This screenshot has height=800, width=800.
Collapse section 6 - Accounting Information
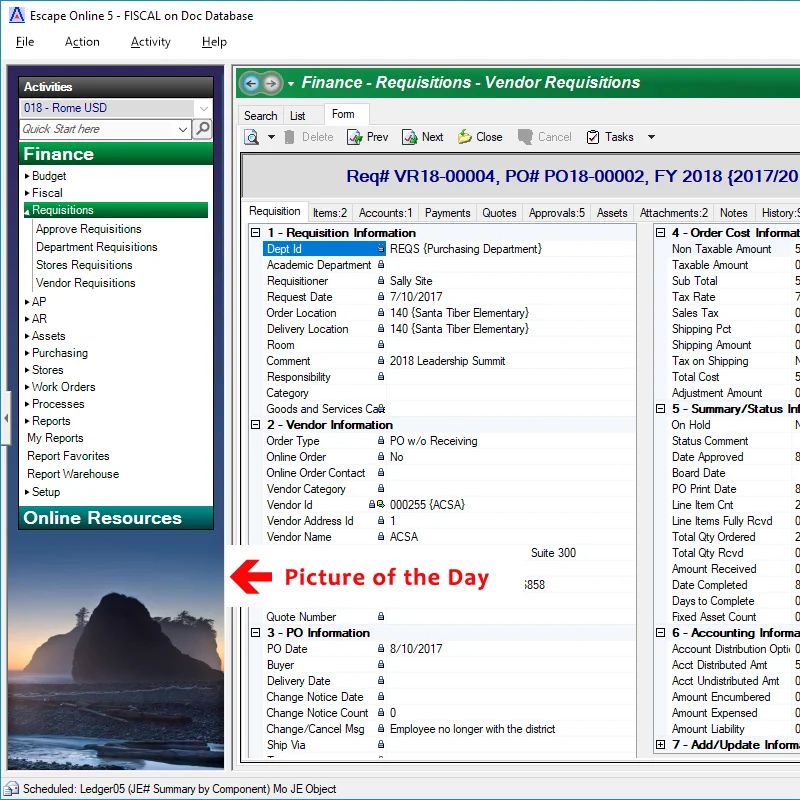click(x=660, y=633)
